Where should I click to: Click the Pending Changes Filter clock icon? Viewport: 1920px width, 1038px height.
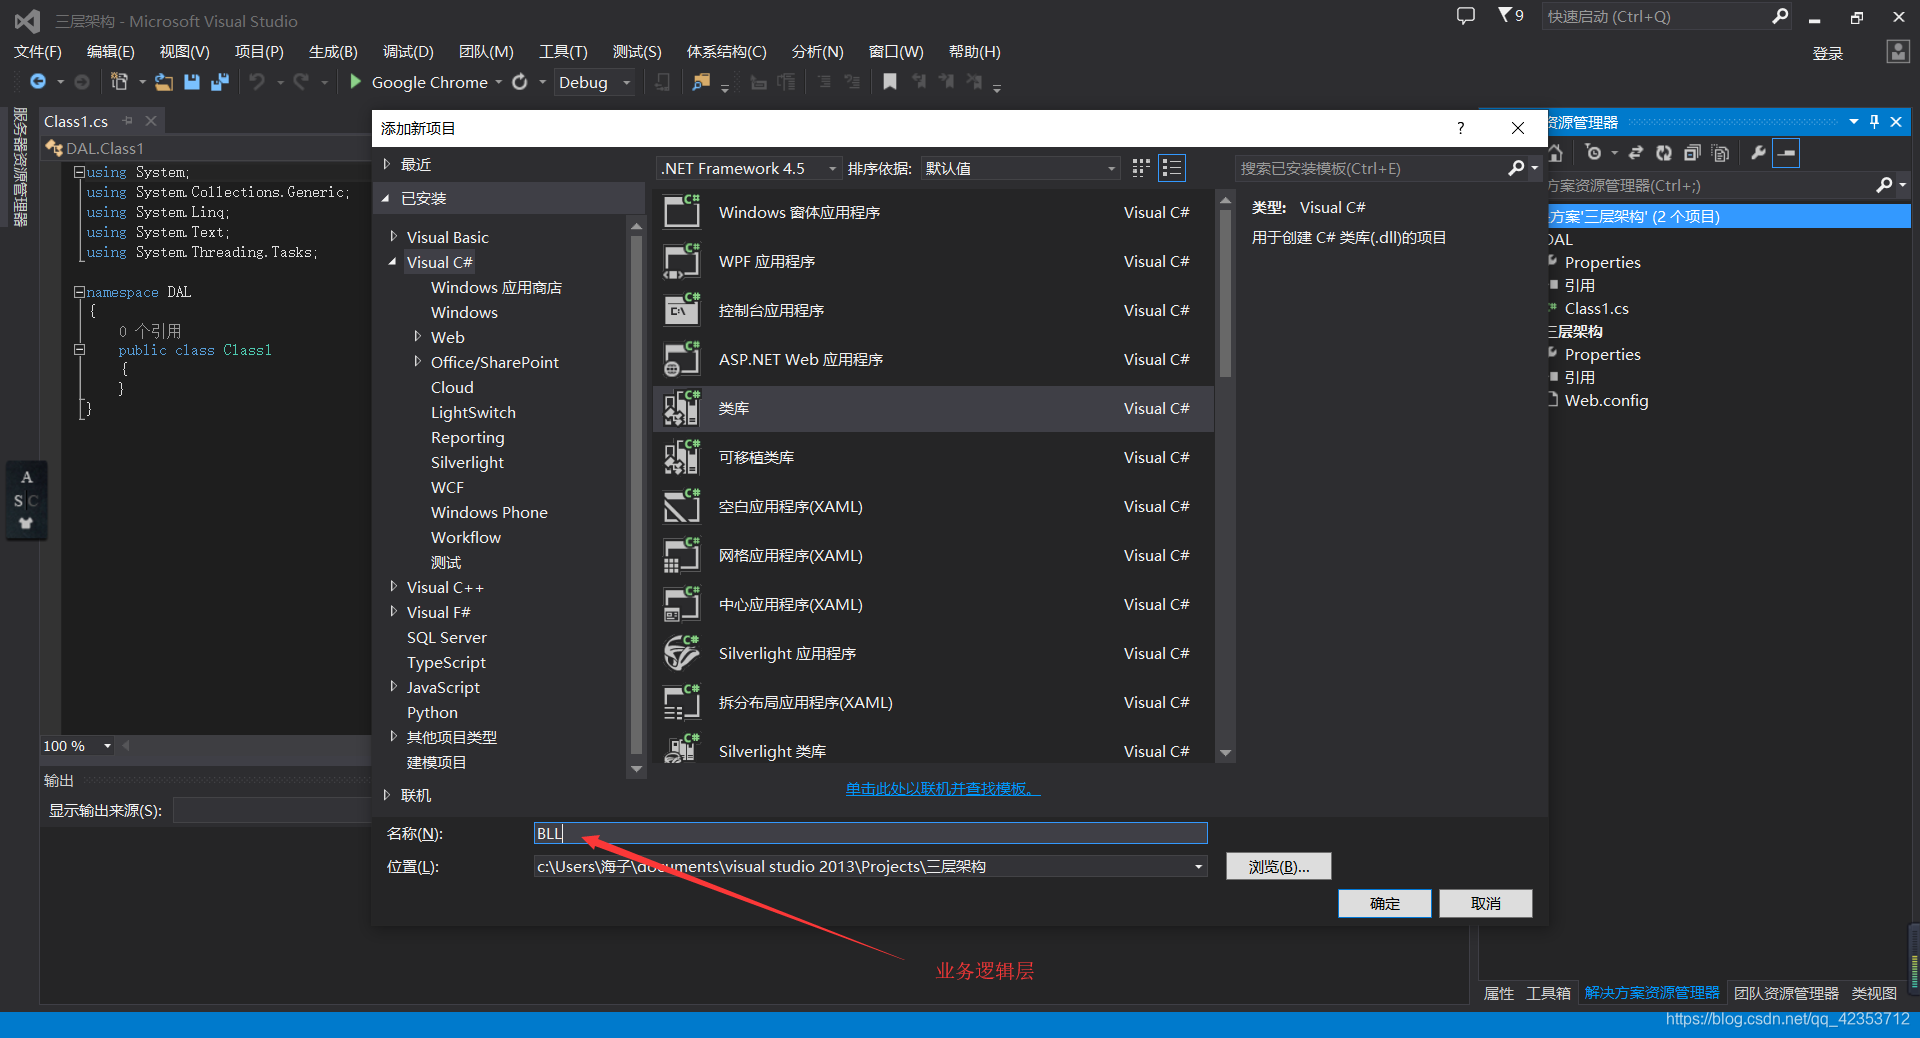point(1594,153)
